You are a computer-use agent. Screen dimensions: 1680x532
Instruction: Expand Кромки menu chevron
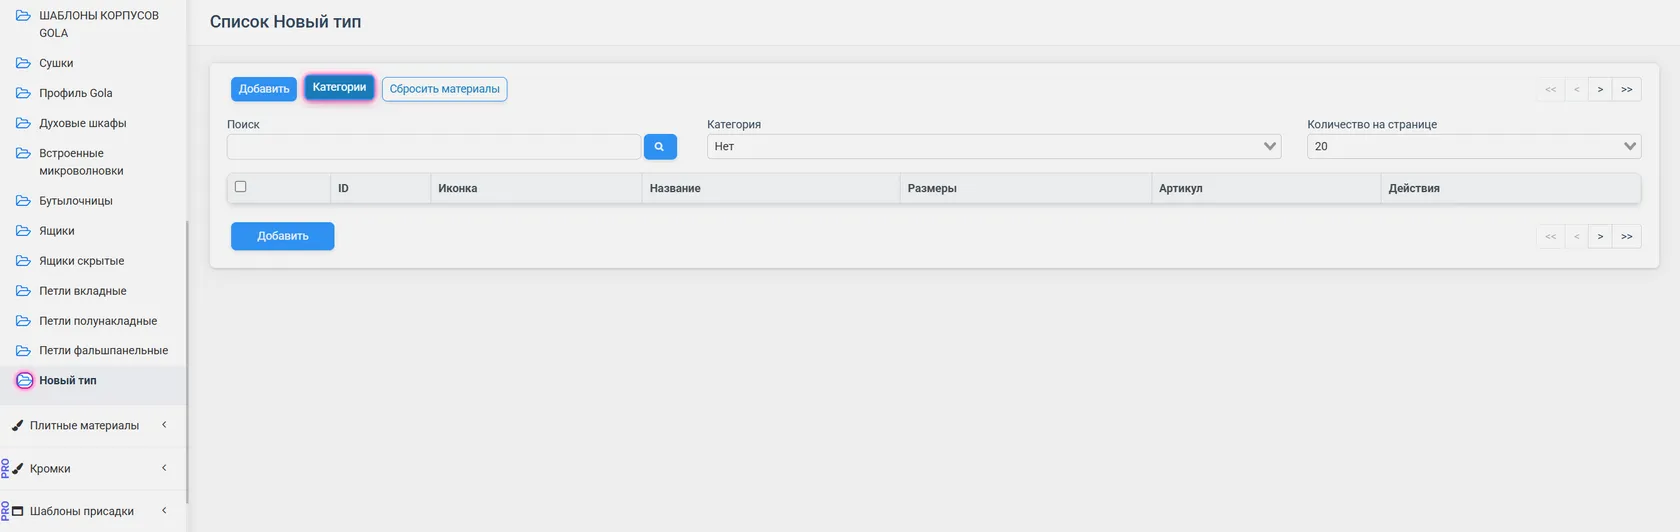pyautogui.click(x=164, y=468)
